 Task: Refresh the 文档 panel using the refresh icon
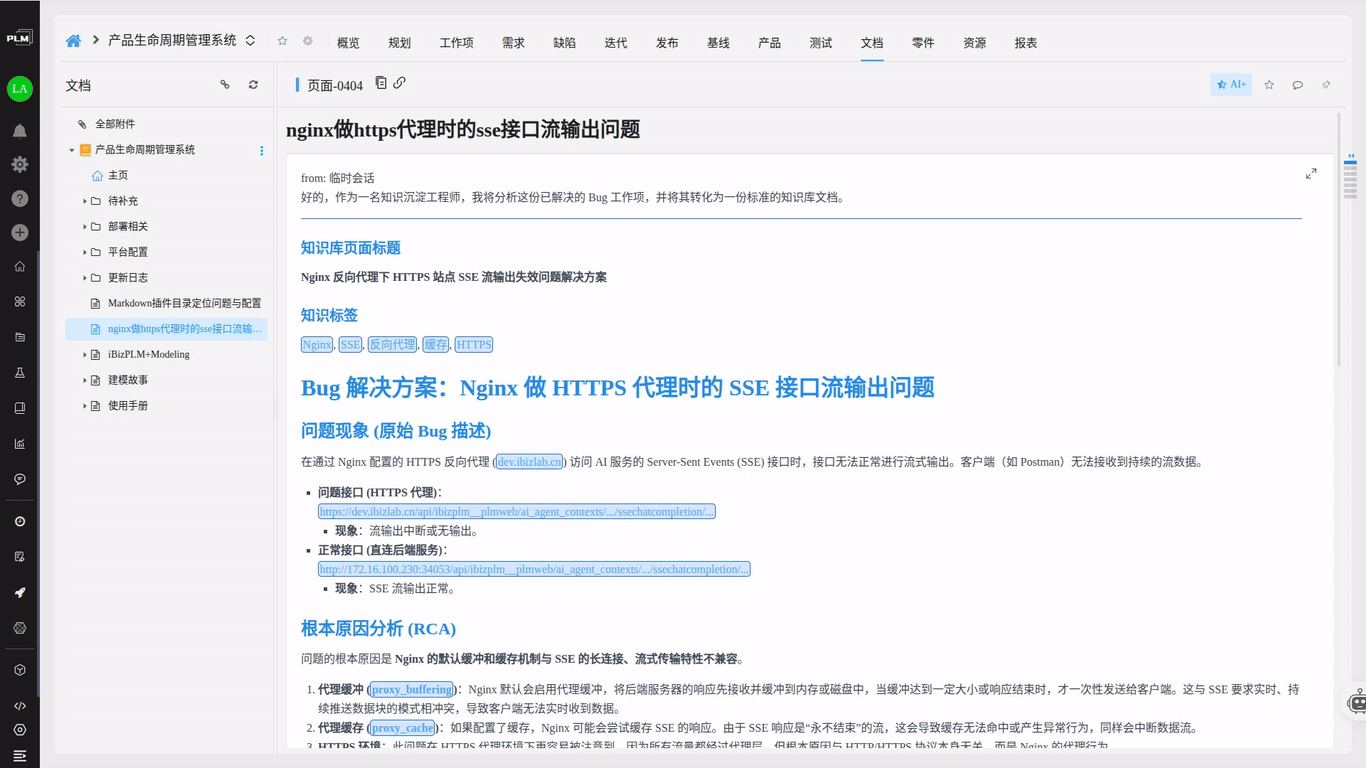tap(253, 85)
